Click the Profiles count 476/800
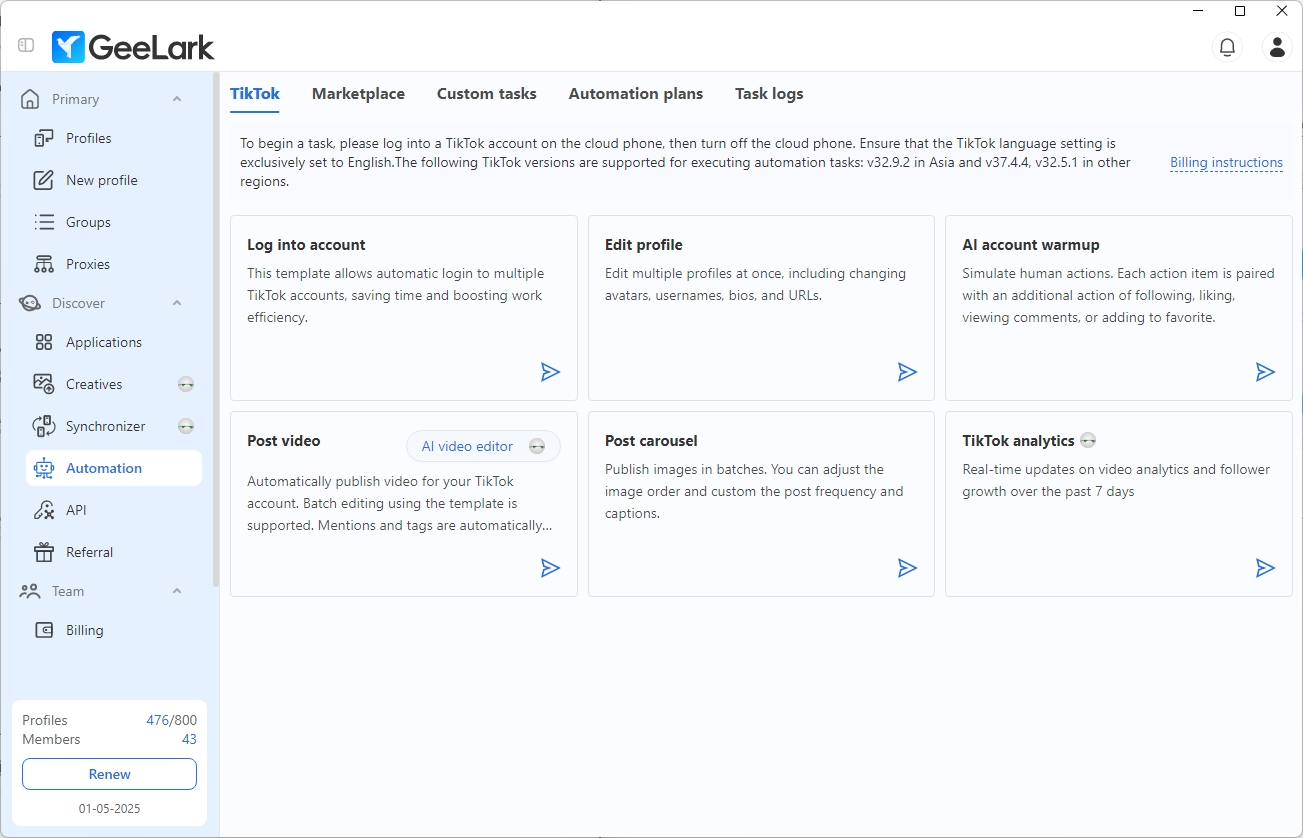Viewport: 1303px width, 838px height. pyautogui.click(x=171, y=720)
